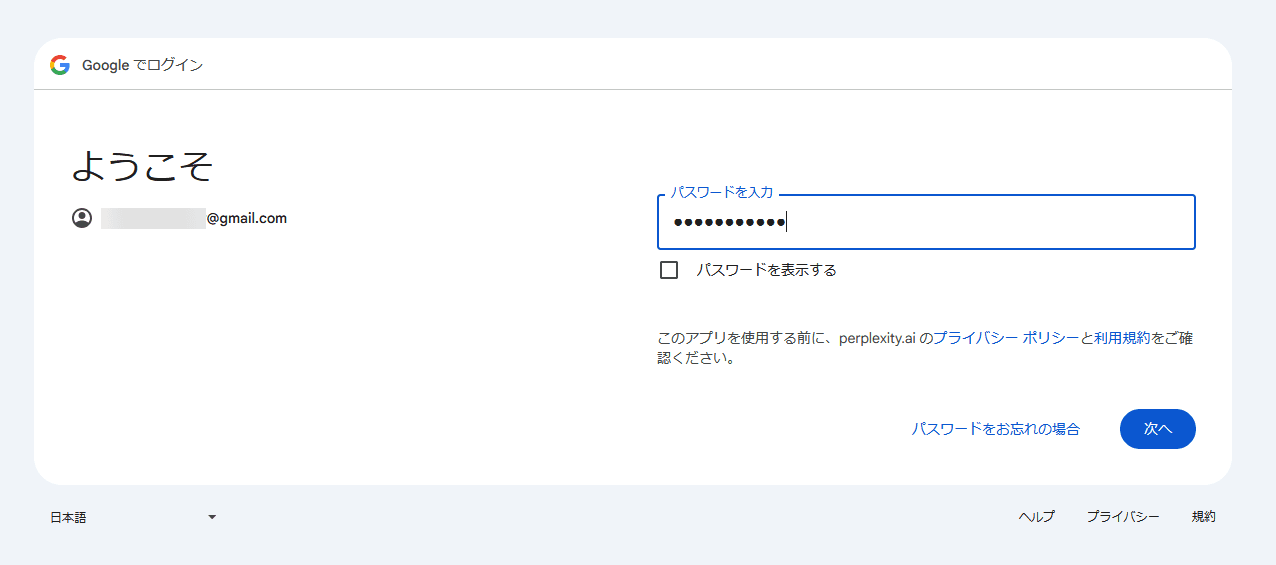Tick the パスワードを表示する checkbox
Image resolution: width=1276 pixels, height=565 pixels.
(x=669, y=270)
